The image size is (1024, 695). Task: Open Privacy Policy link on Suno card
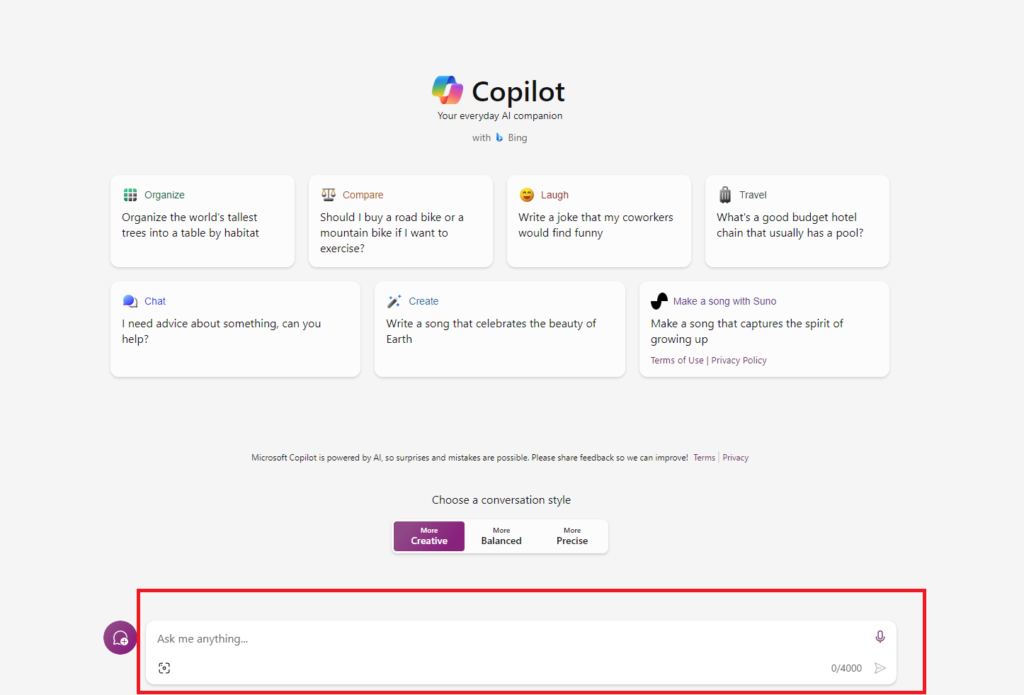(x=739, y=360)
